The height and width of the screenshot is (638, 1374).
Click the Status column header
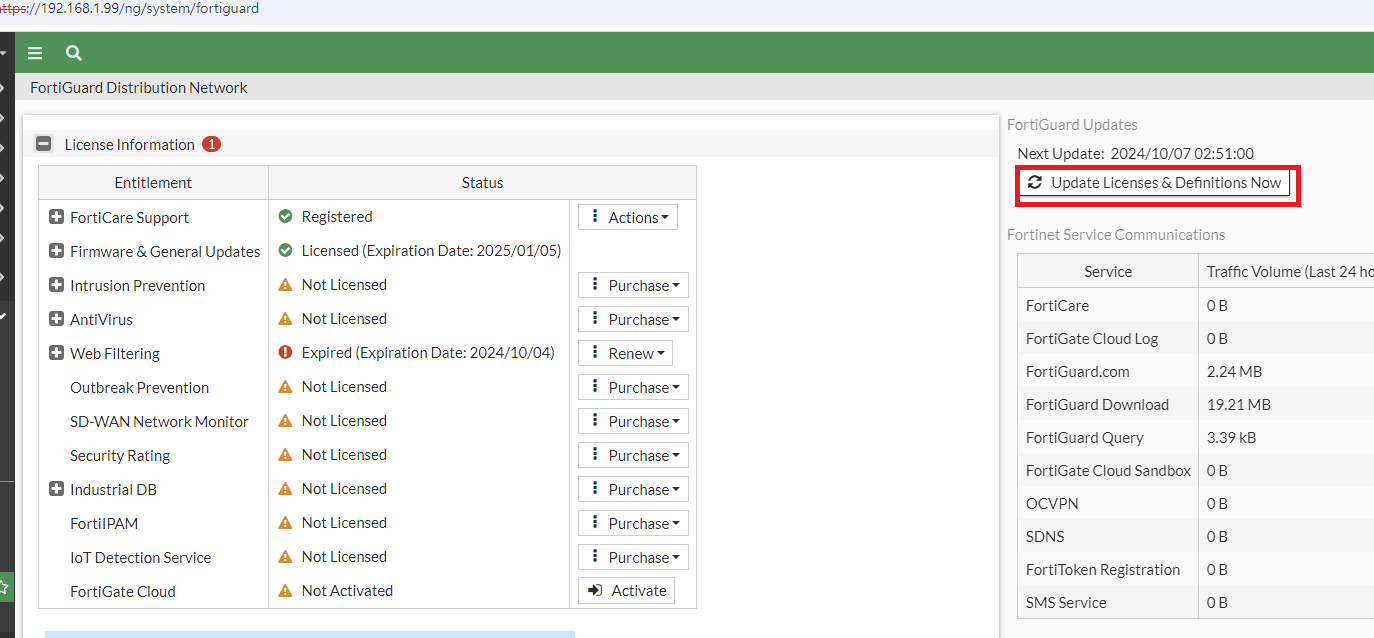click(482, 183)
